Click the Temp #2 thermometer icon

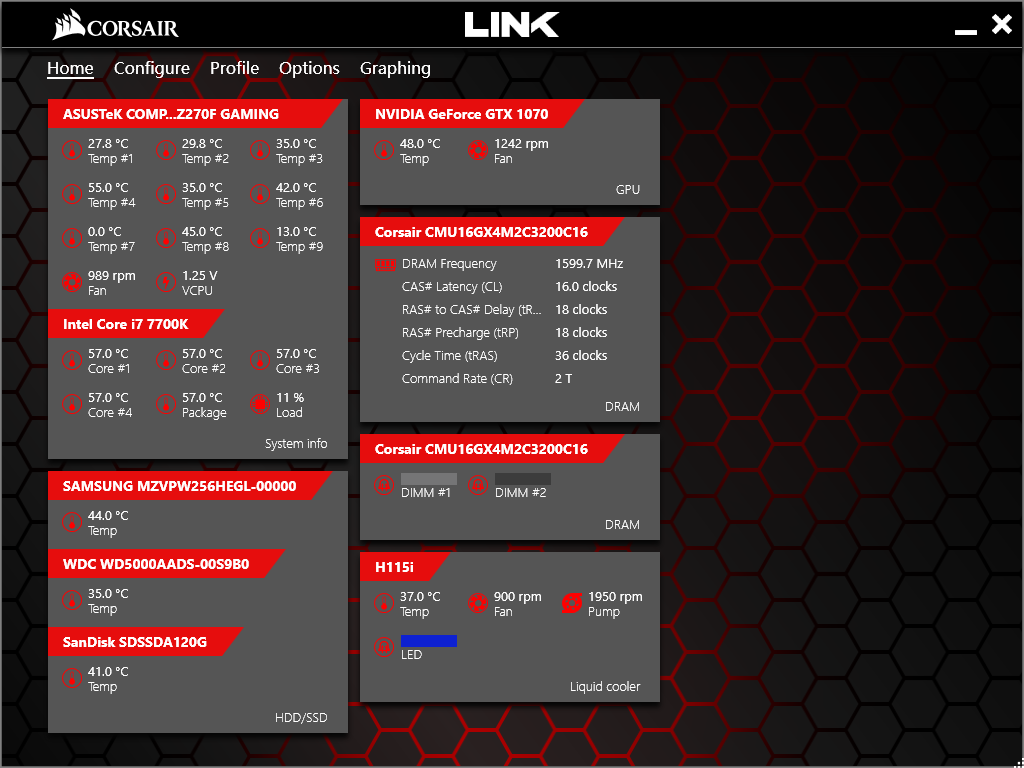pyautogui.click(x=165, y=151)
